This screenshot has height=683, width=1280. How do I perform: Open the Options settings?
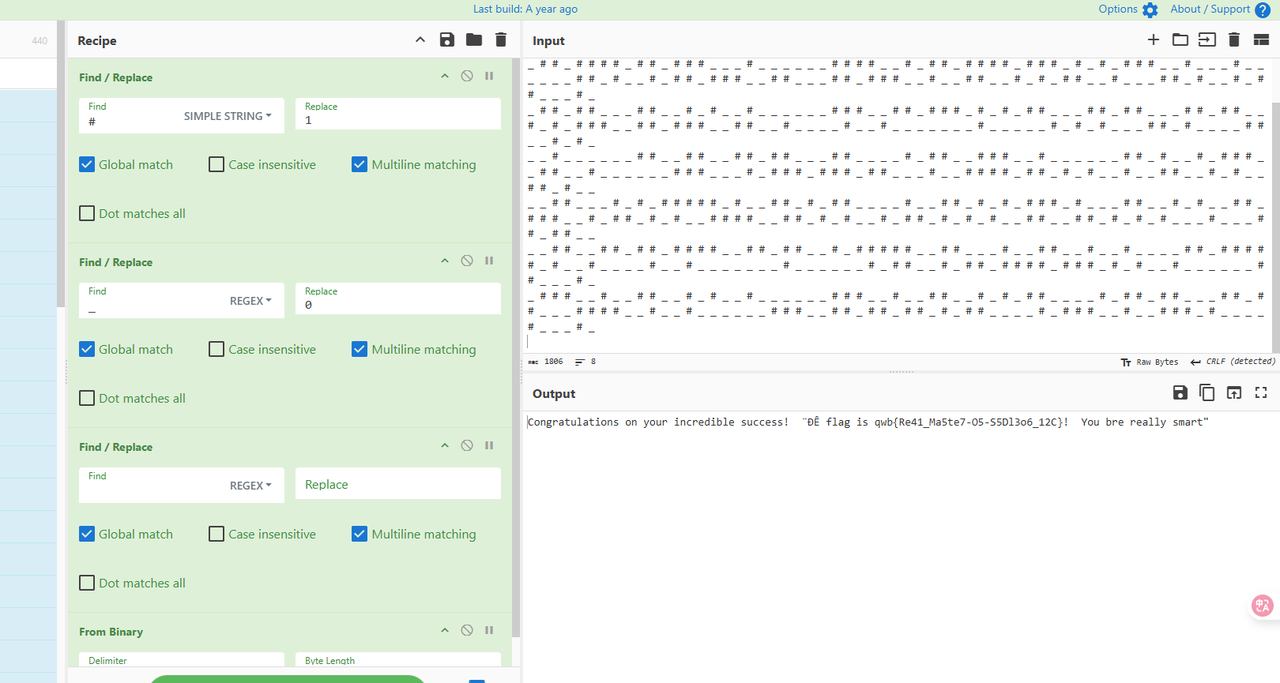[1128, 9]
